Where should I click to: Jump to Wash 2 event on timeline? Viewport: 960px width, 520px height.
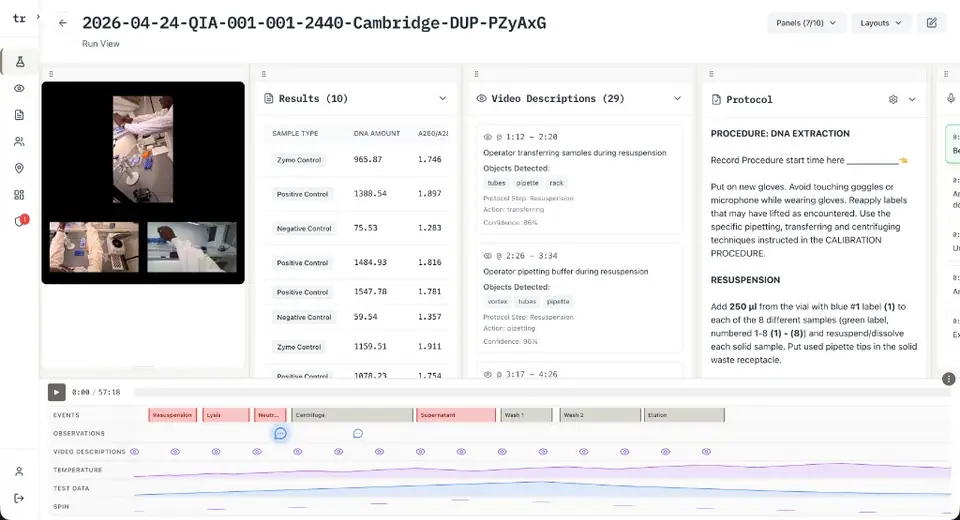(600, 415)
